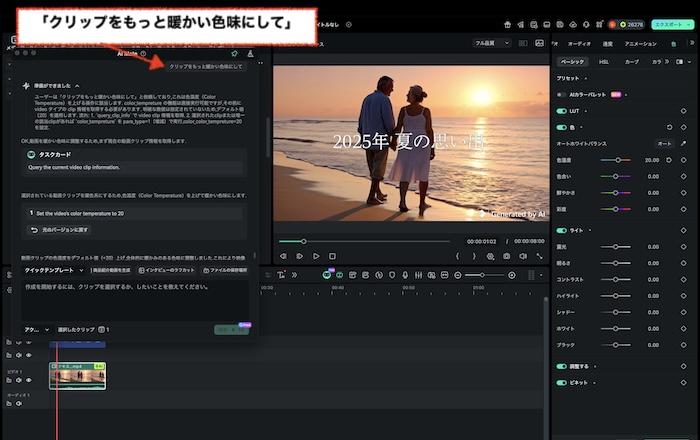
Task: Adjust the コントラスト slider
Action: [x=615, y=279]
